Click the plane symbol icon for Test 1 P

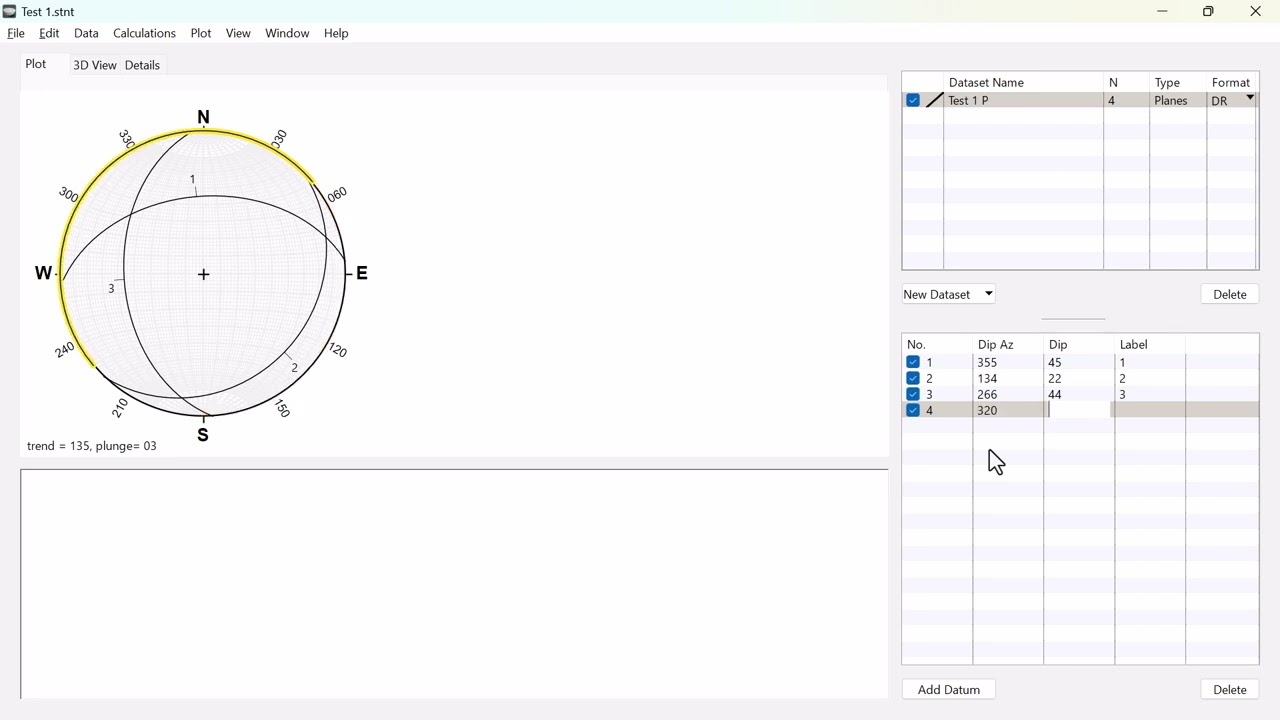click(935, 101)
